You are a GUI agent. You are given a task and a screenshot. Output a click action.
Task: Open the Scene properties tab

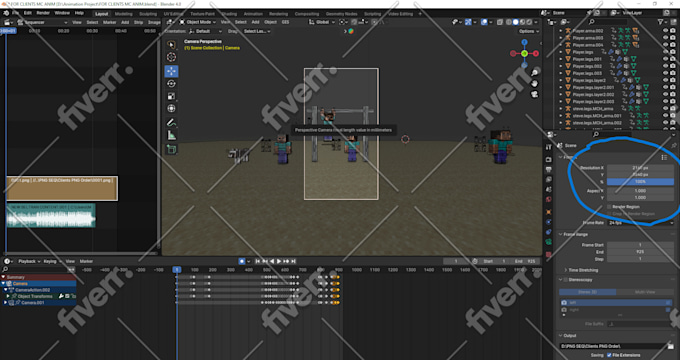(549, 189)
